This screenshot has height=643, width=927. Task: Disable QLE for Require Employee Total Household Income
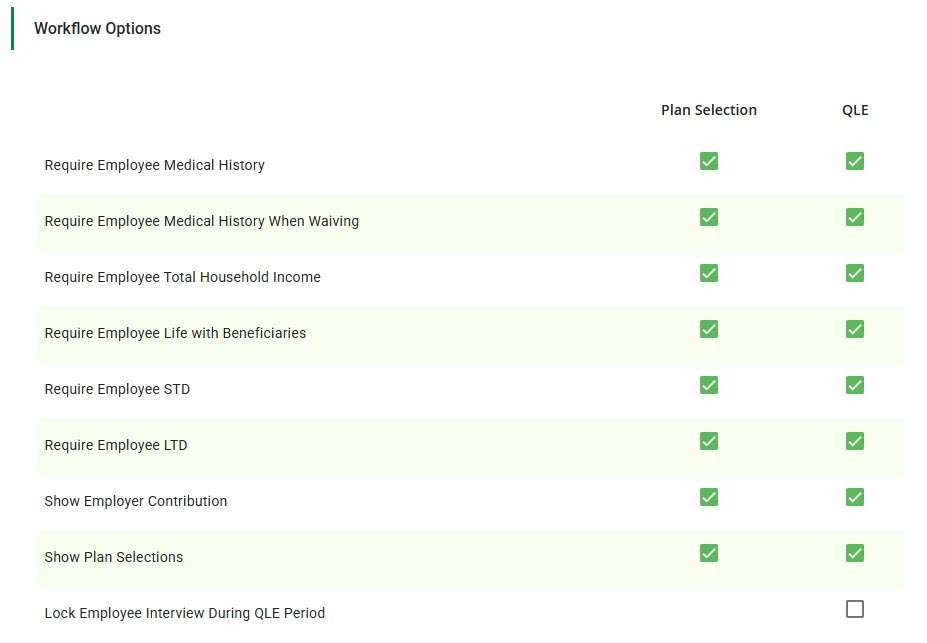855,273
